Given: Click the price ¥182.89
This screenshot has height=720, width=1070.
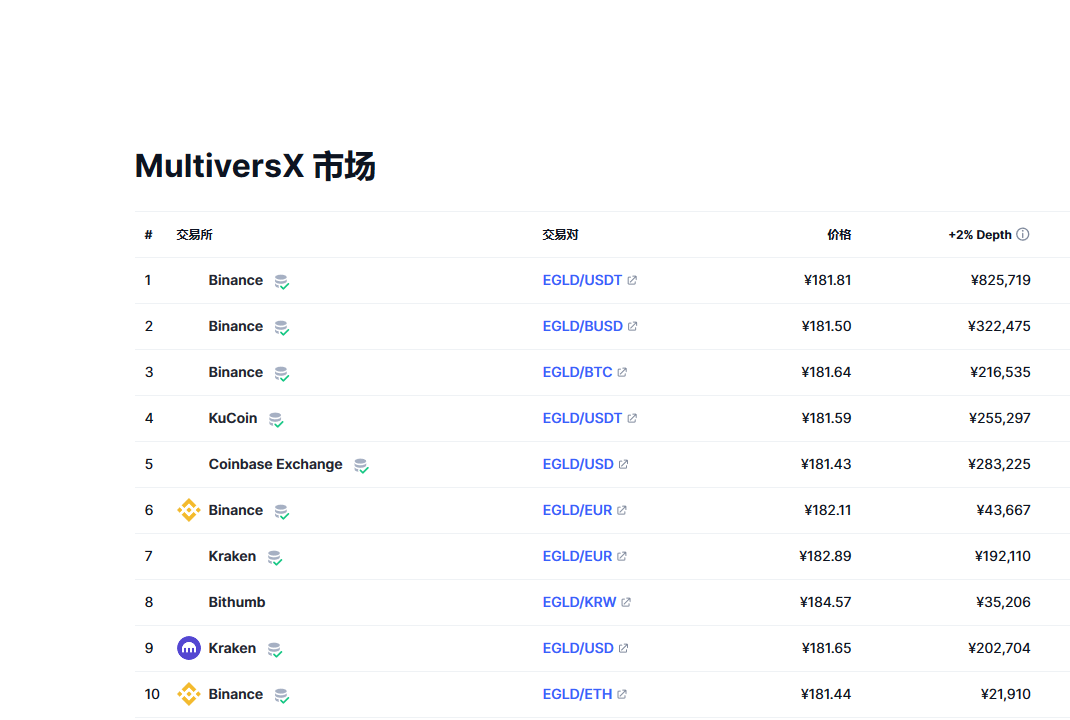Looking at the screenshot, I should (x=825, y=556).
